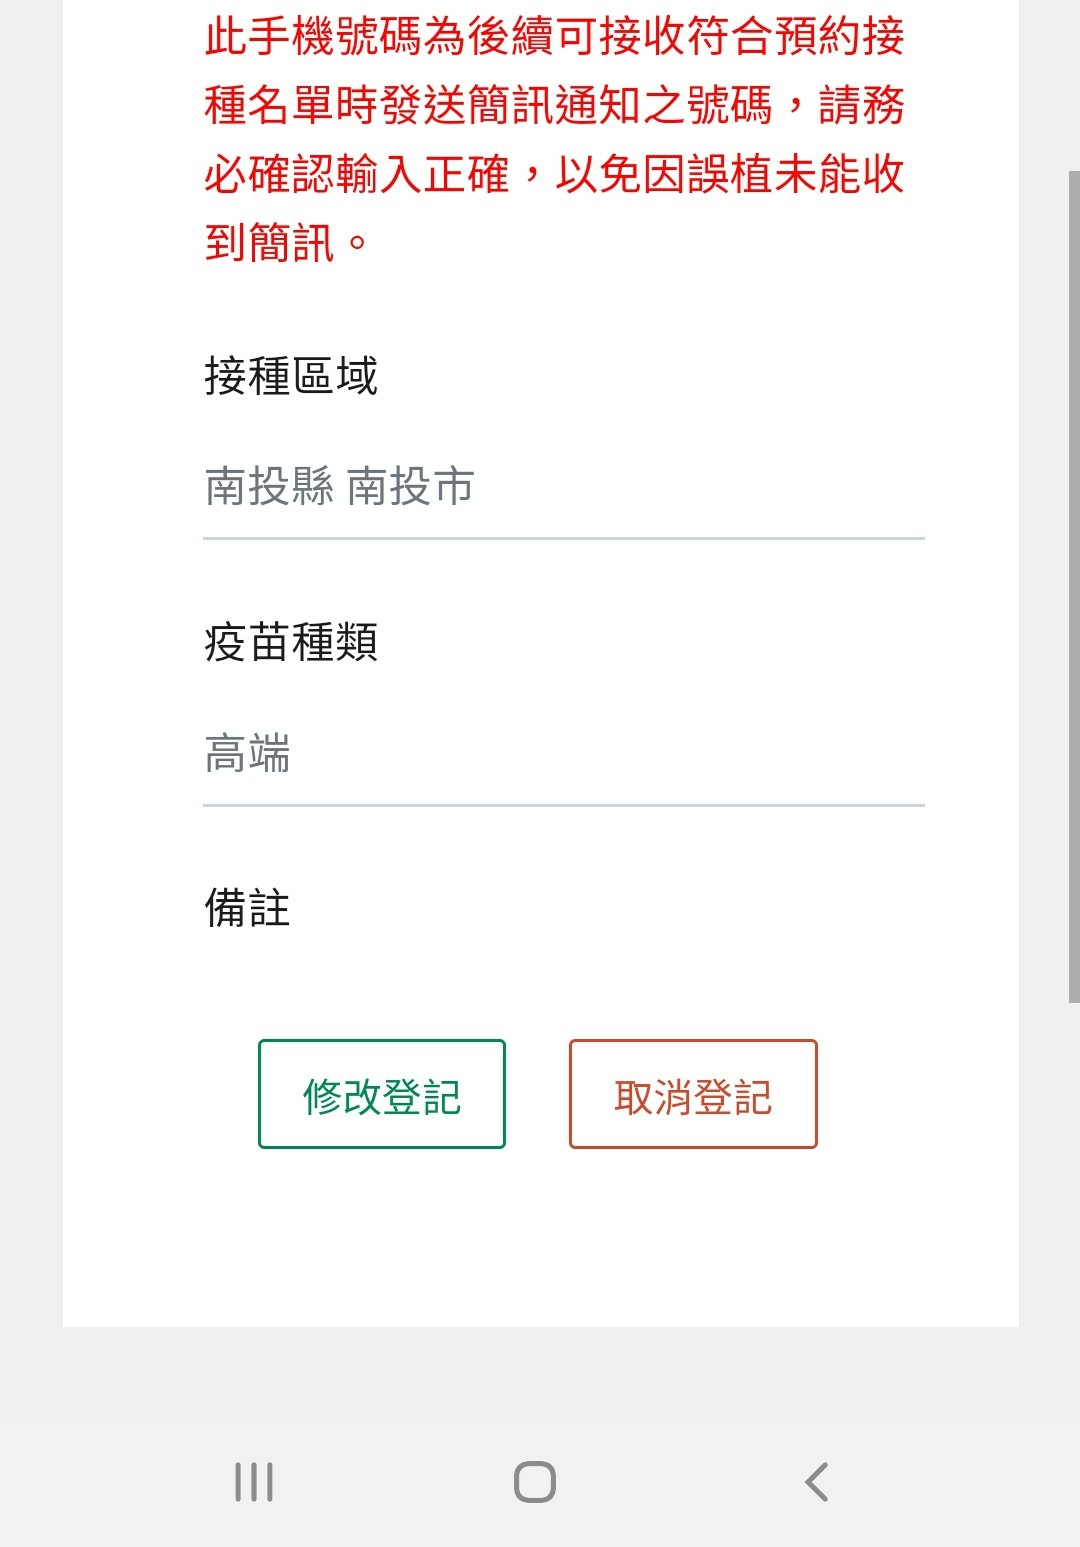This screenshot has width=1080, height=1547.
Task: Click red warning line starting 種名單時
Action: click(x=554, y=105)
